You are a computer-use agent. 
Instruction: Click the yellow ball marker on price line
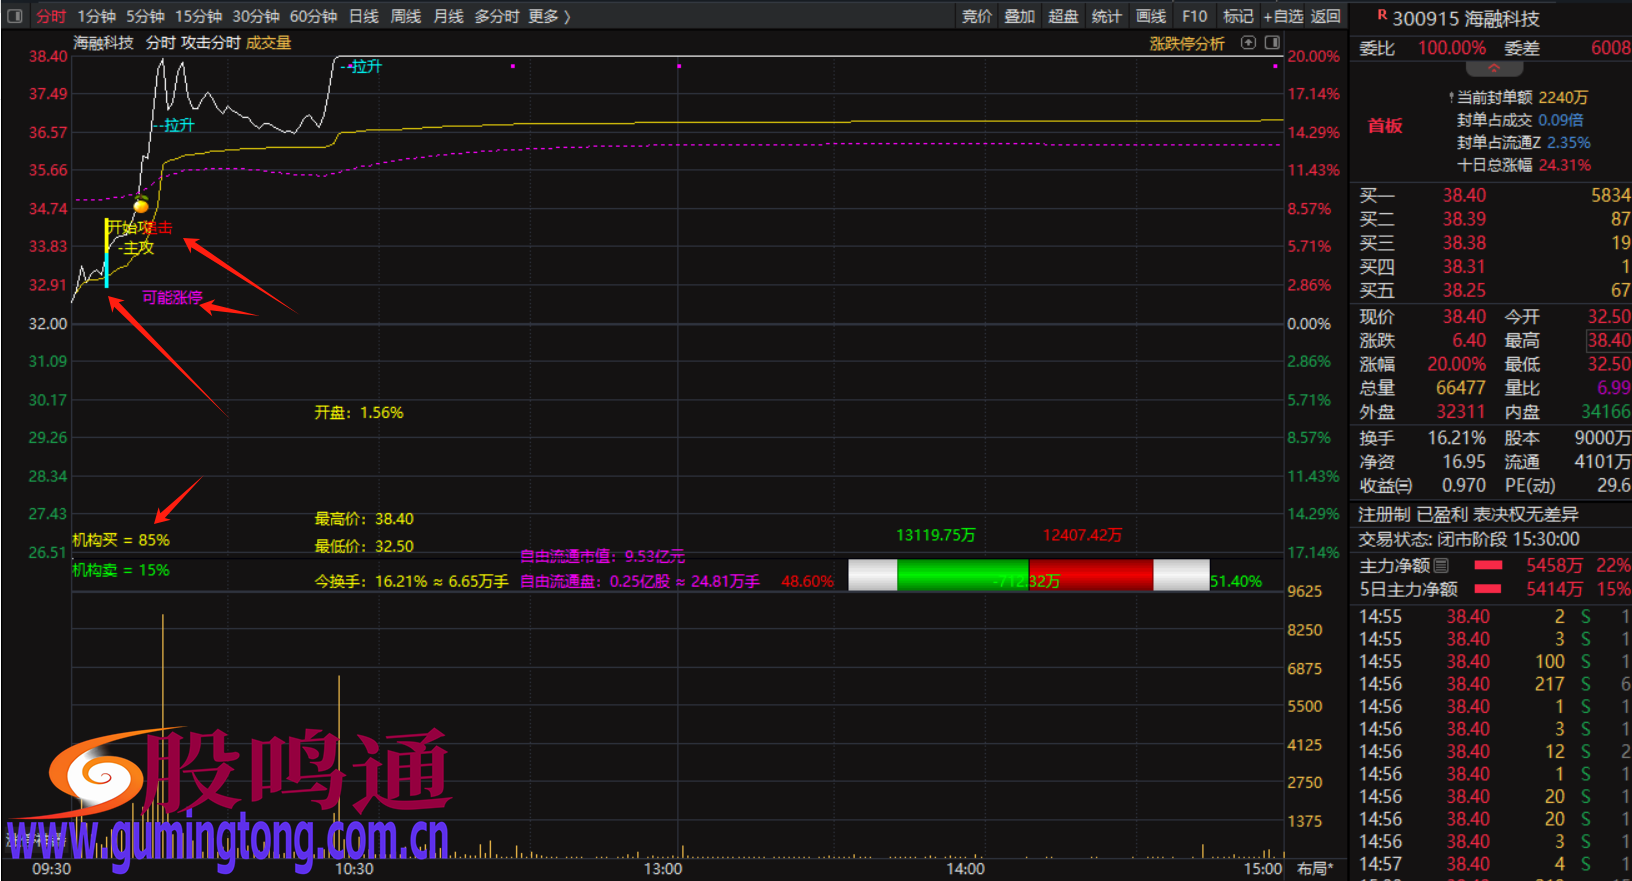(141, 206)
